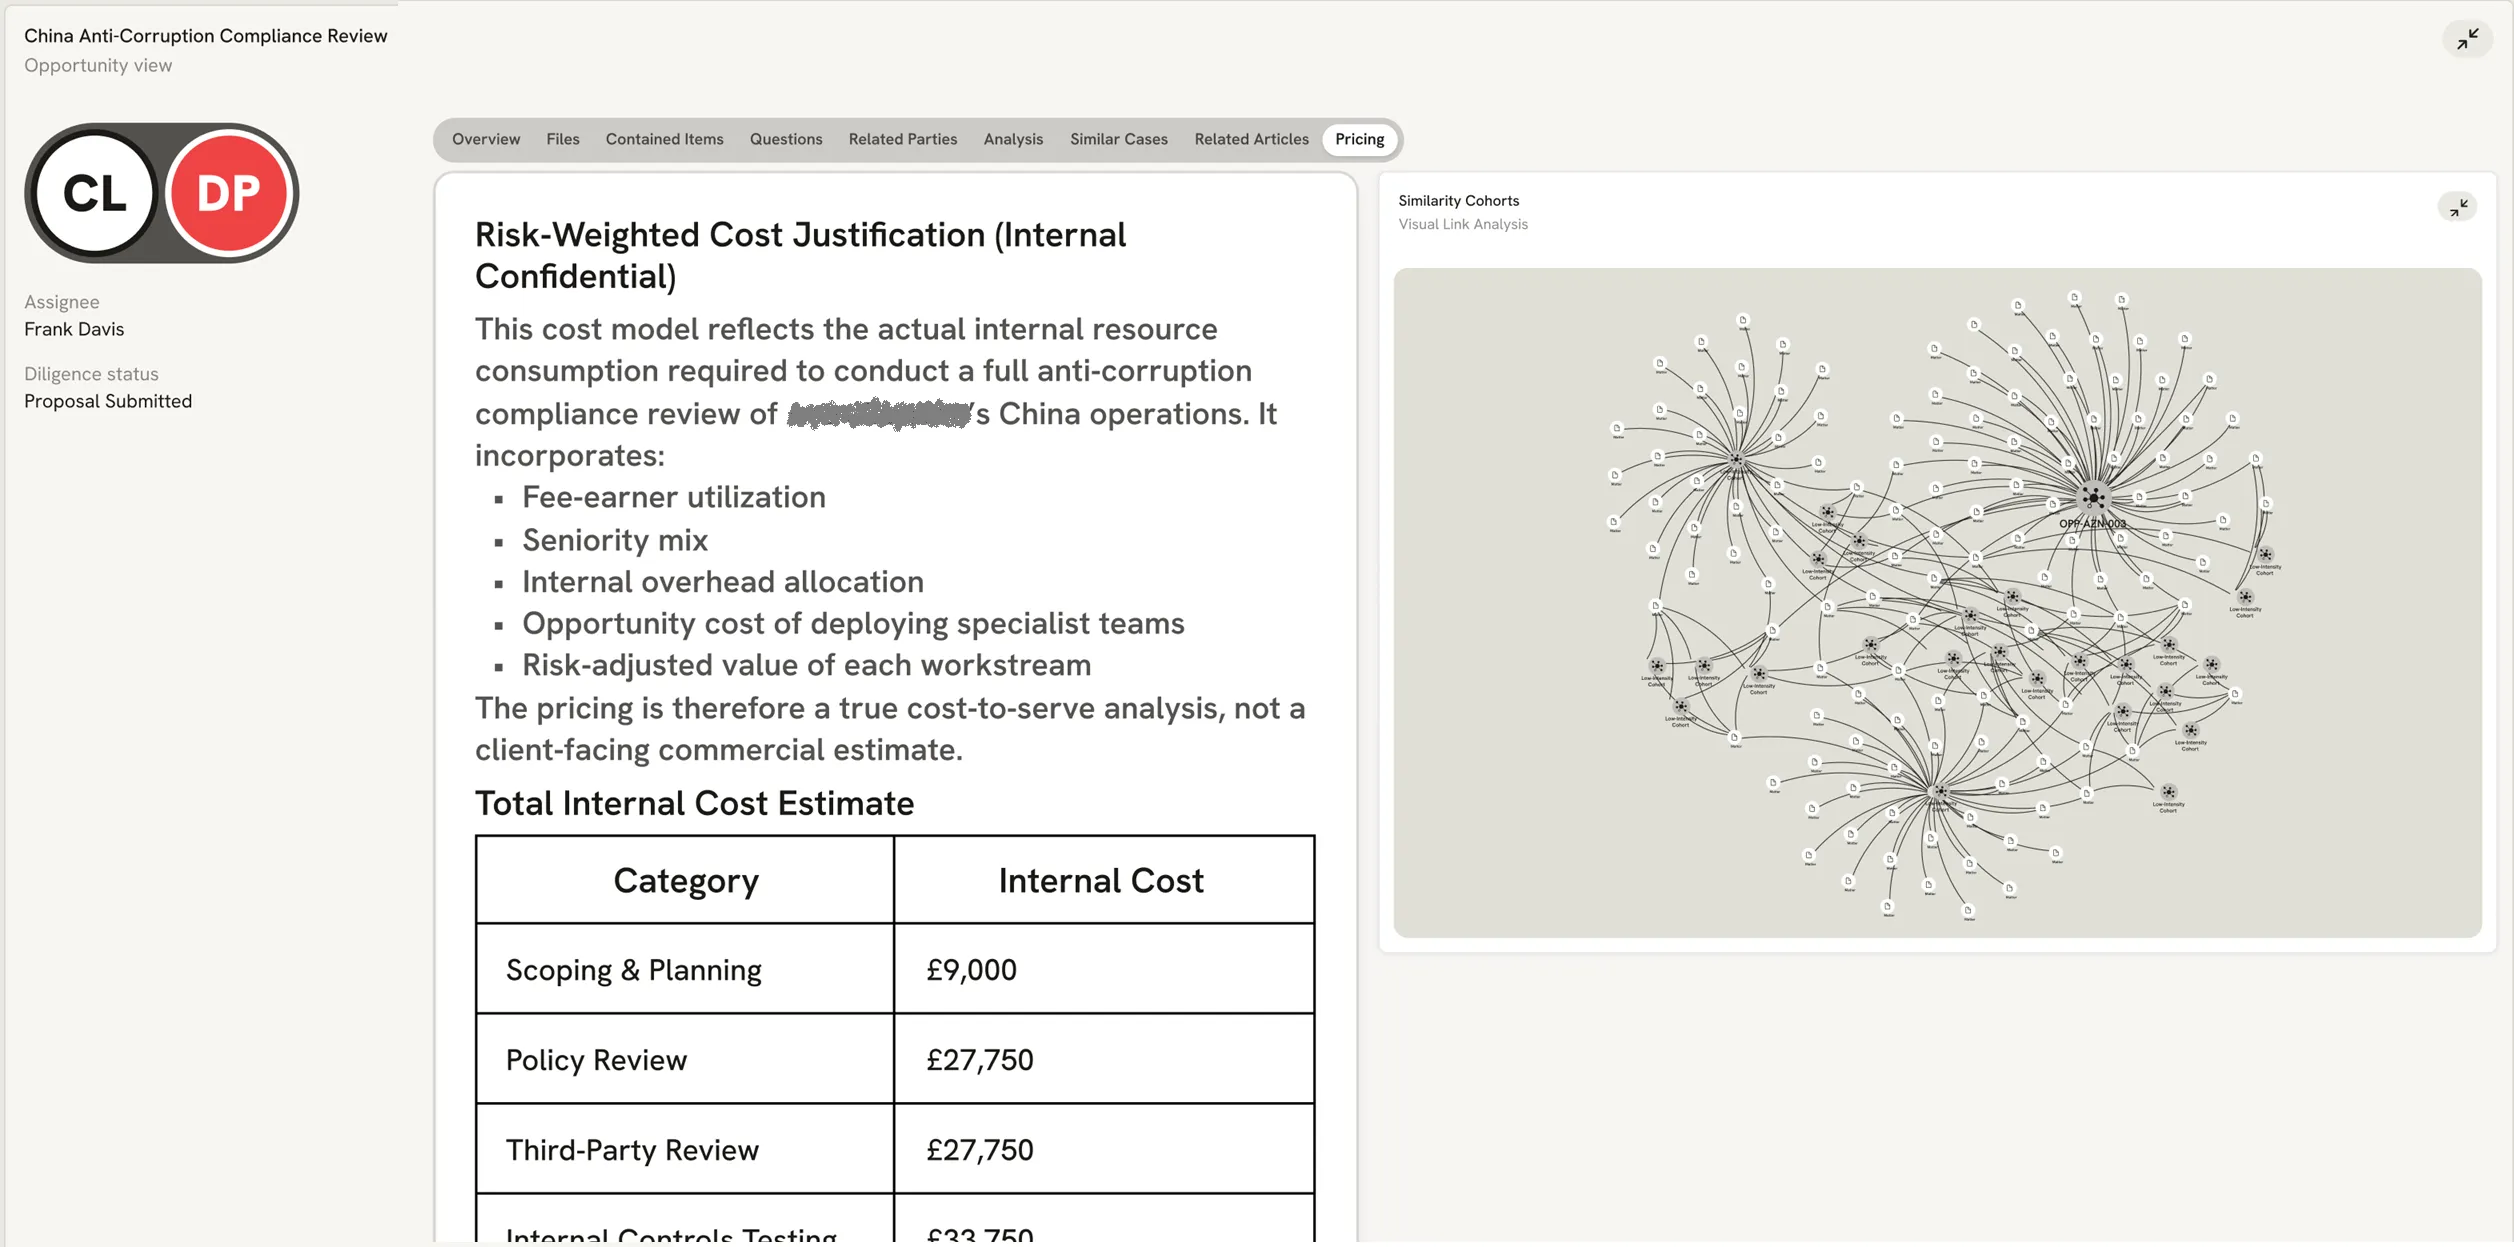View the Related Articles tab
Viewport: 2514px width, 1247px height.
click(1251, 139)
